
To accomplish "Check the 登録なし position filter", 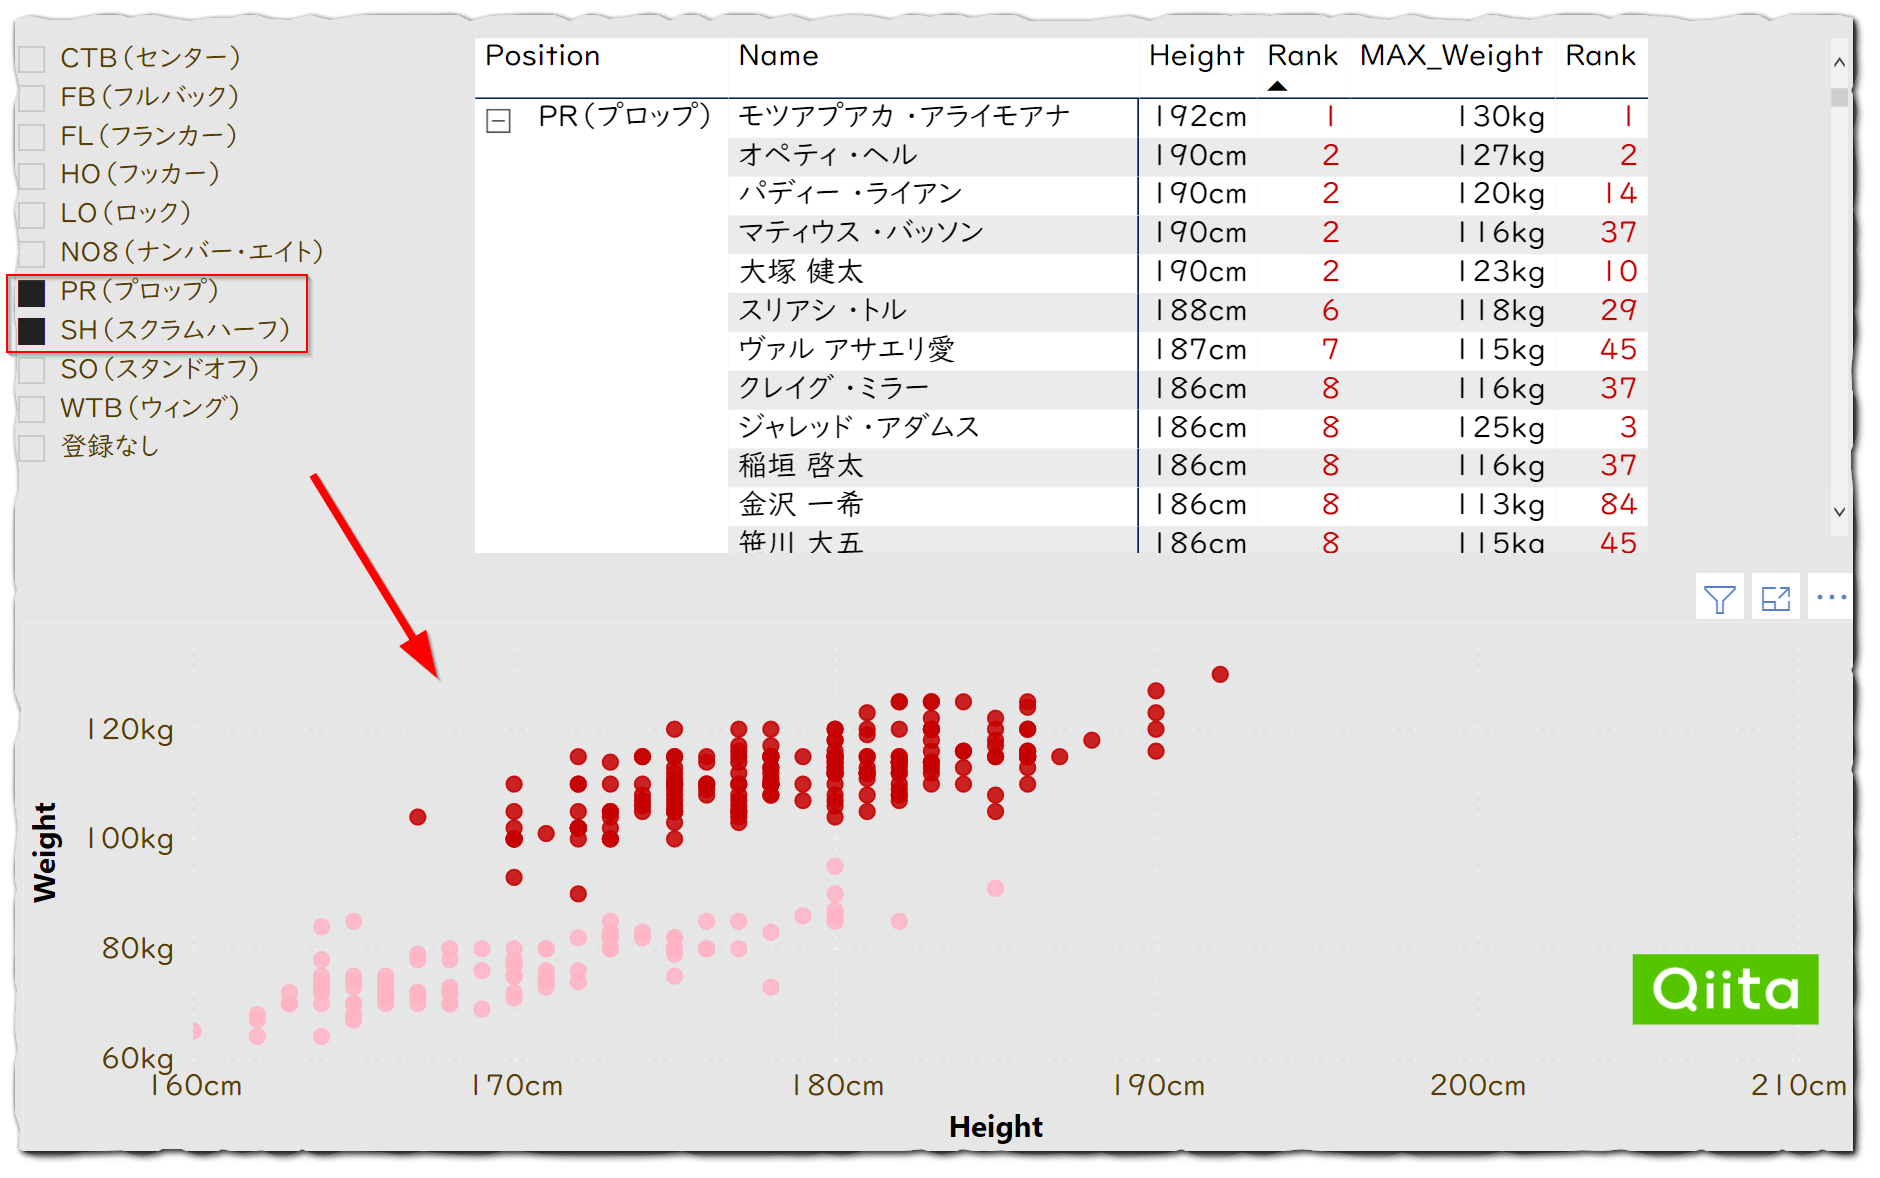I will coord(32,448).
